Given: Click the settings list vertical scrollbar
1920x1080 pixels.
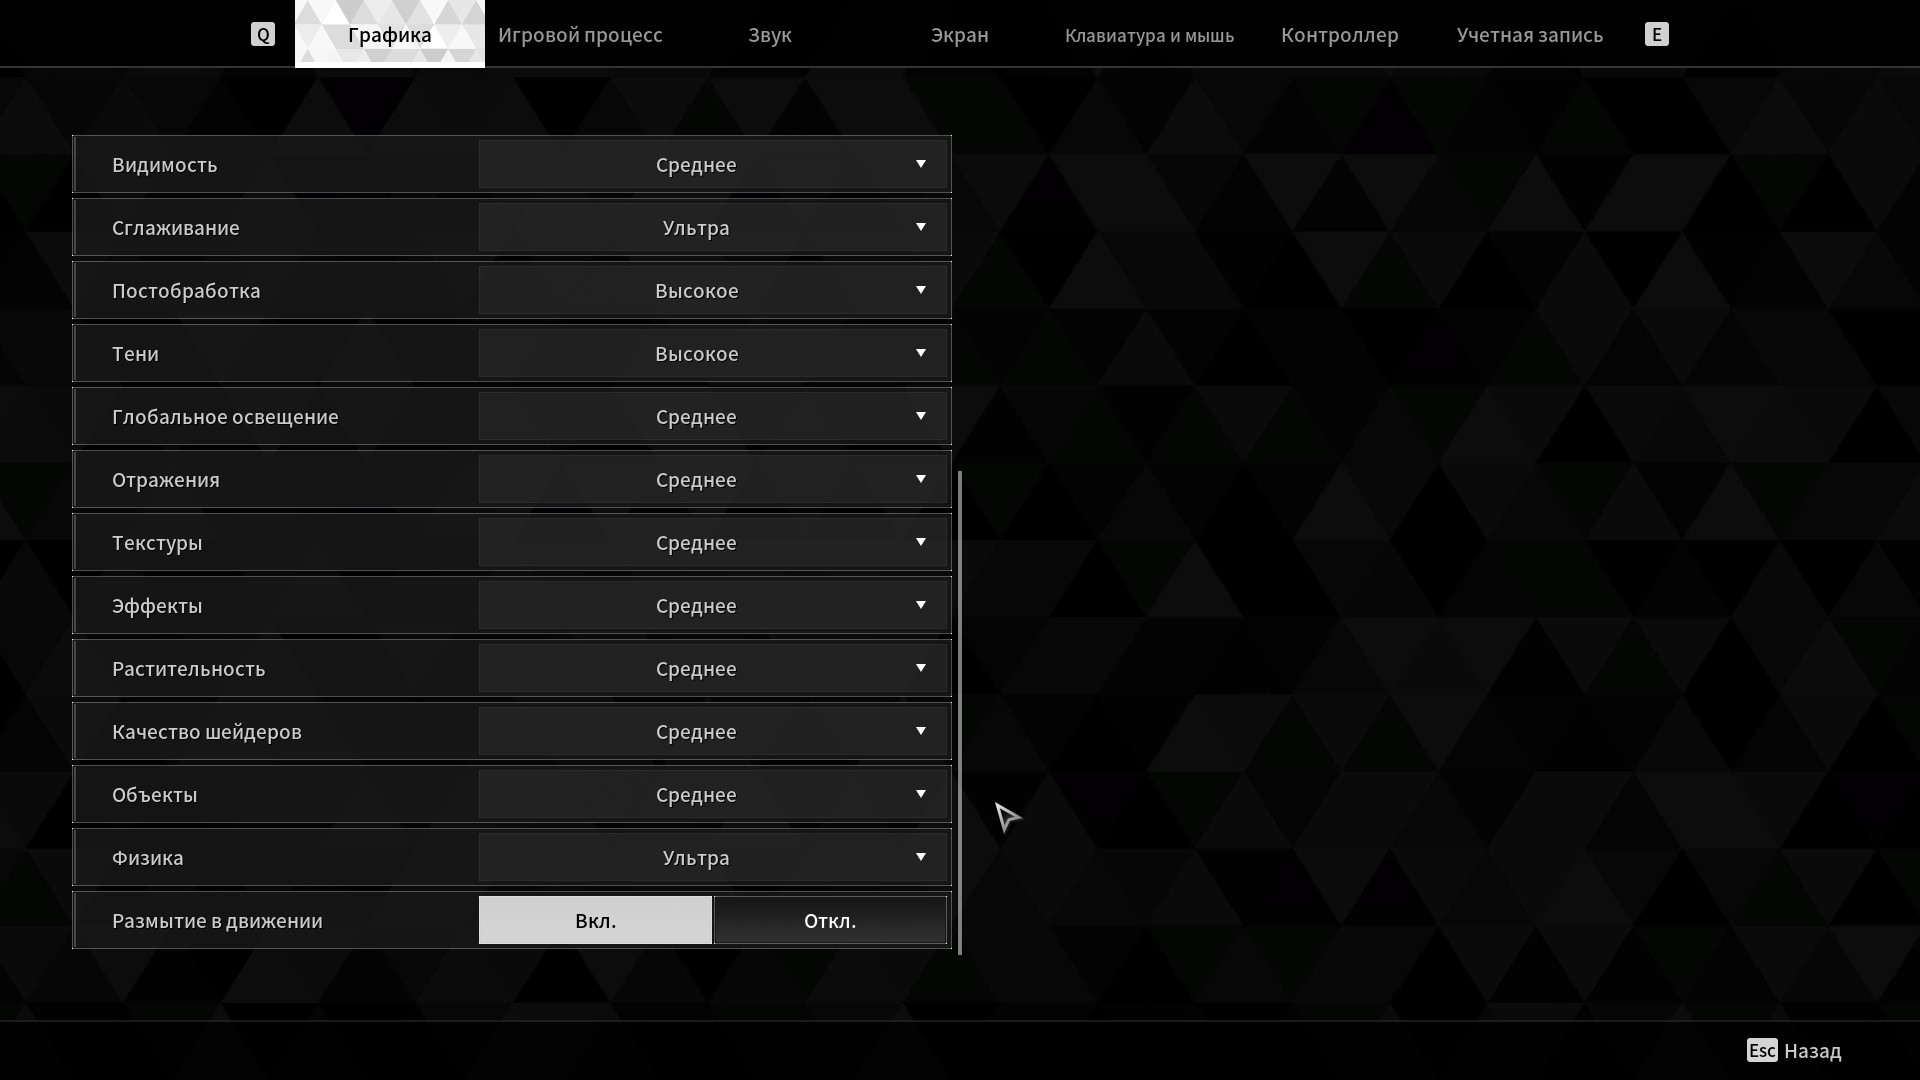Looking at the screenshot, I should pyautogui.click(x=960, y=713).
